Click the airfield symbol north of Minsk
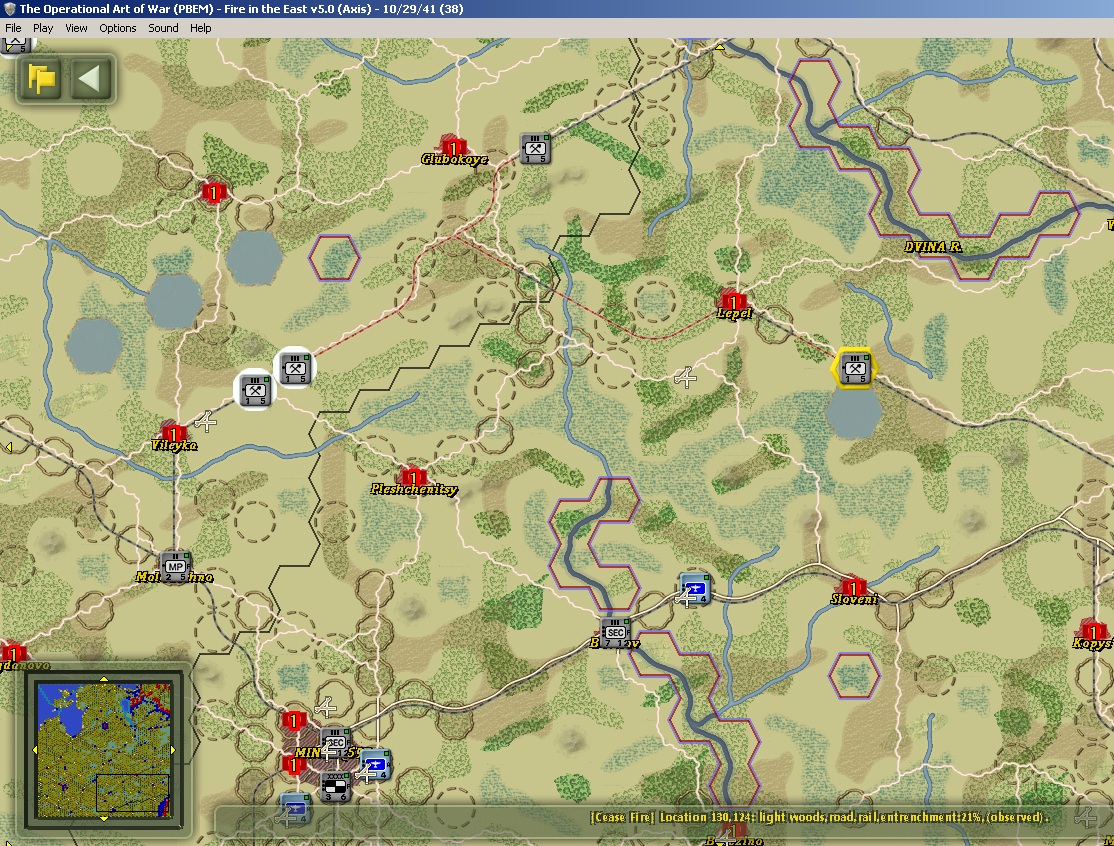The width and height of the screenshot is (1114, 846). tap(325, 707)
